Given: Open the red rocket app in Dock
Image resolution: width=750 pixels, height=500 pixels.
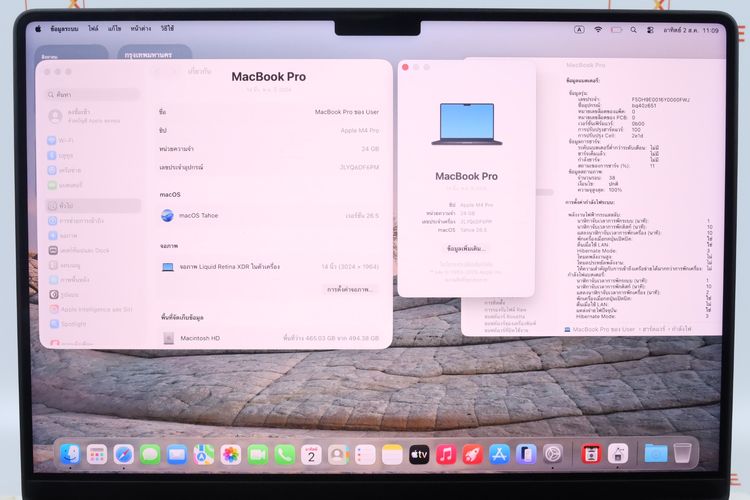Looking at the screenshot, I should pos(473,454).
